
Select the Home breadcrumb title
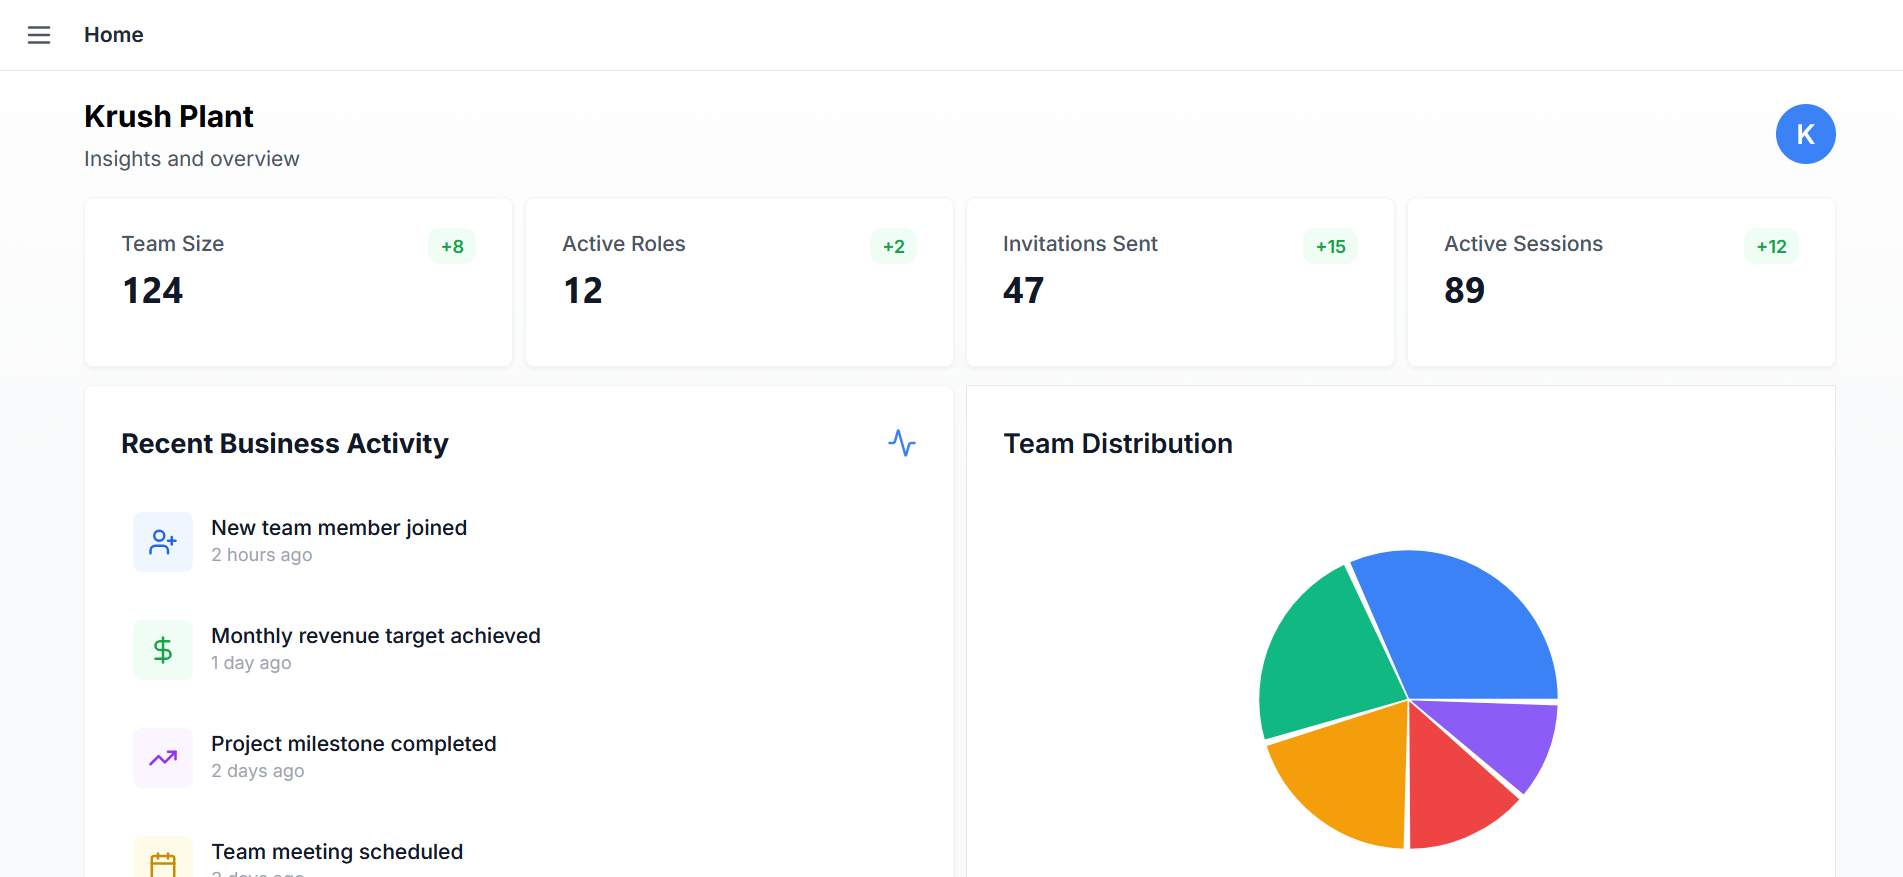click(x=114, y=35)
